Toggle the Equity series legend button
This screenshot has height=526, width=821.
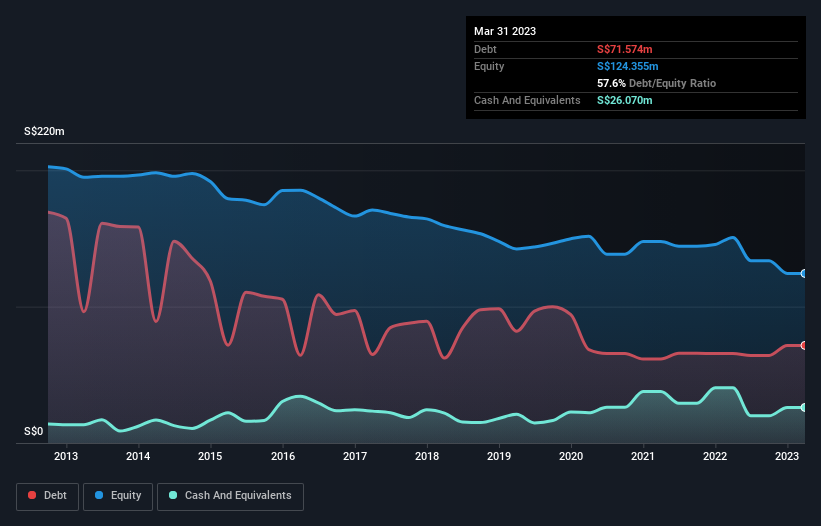pyautogui.click(x=118, y=496)
